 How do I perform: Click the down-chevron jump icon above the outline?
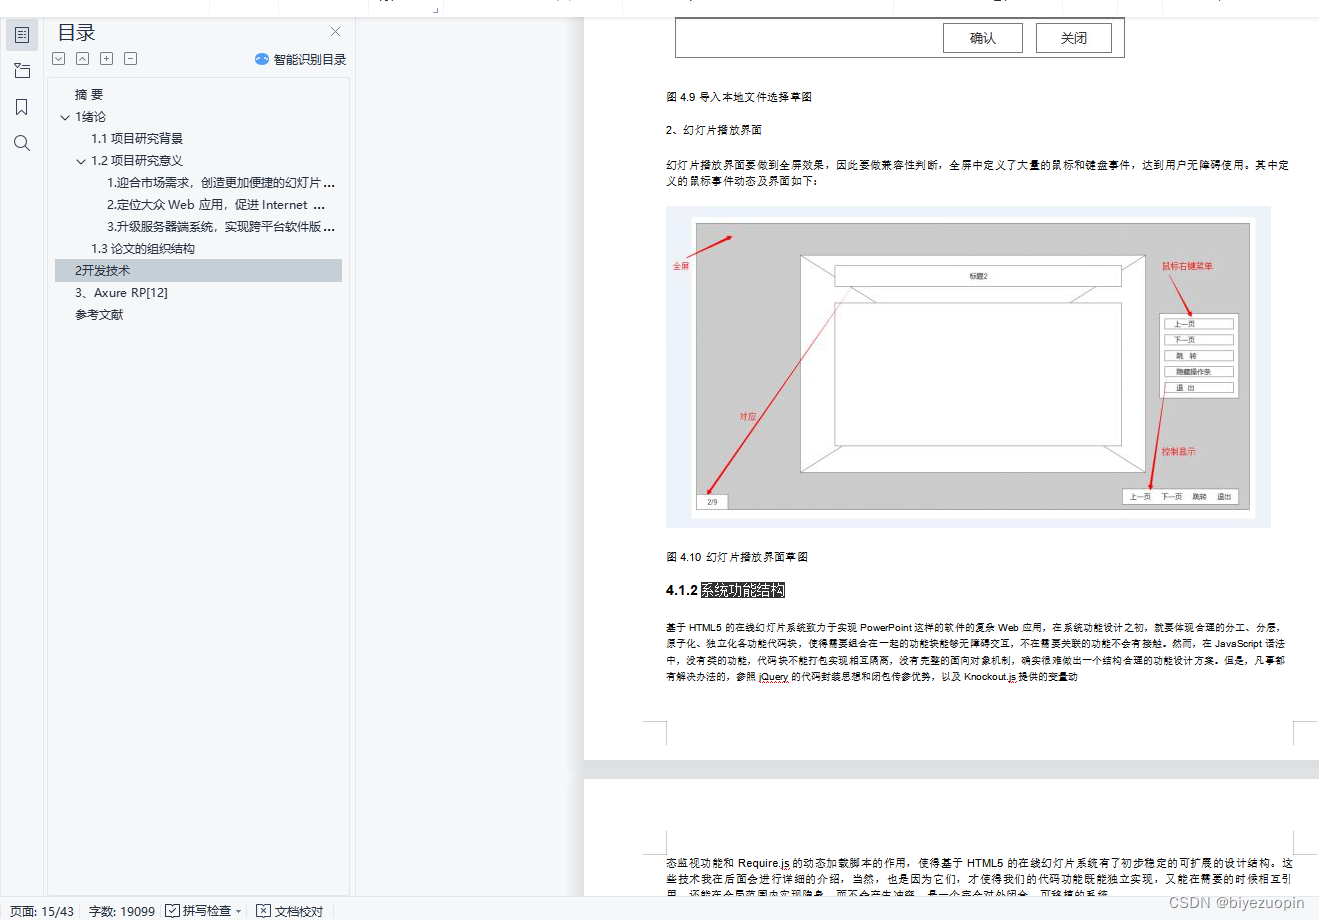click(58, 58)
